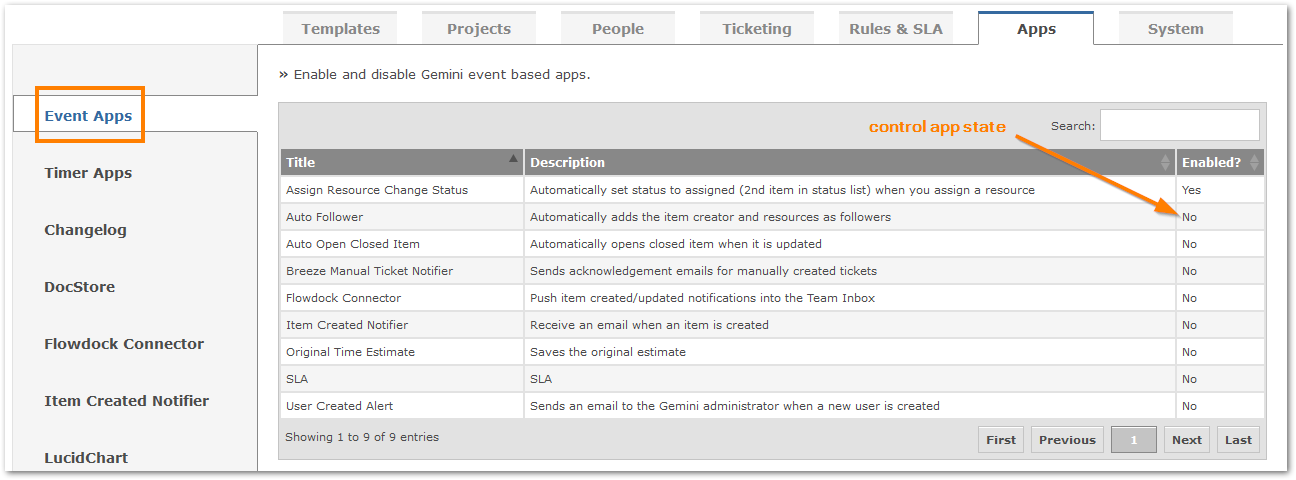Focus the Search input field

coord(1180,125)
